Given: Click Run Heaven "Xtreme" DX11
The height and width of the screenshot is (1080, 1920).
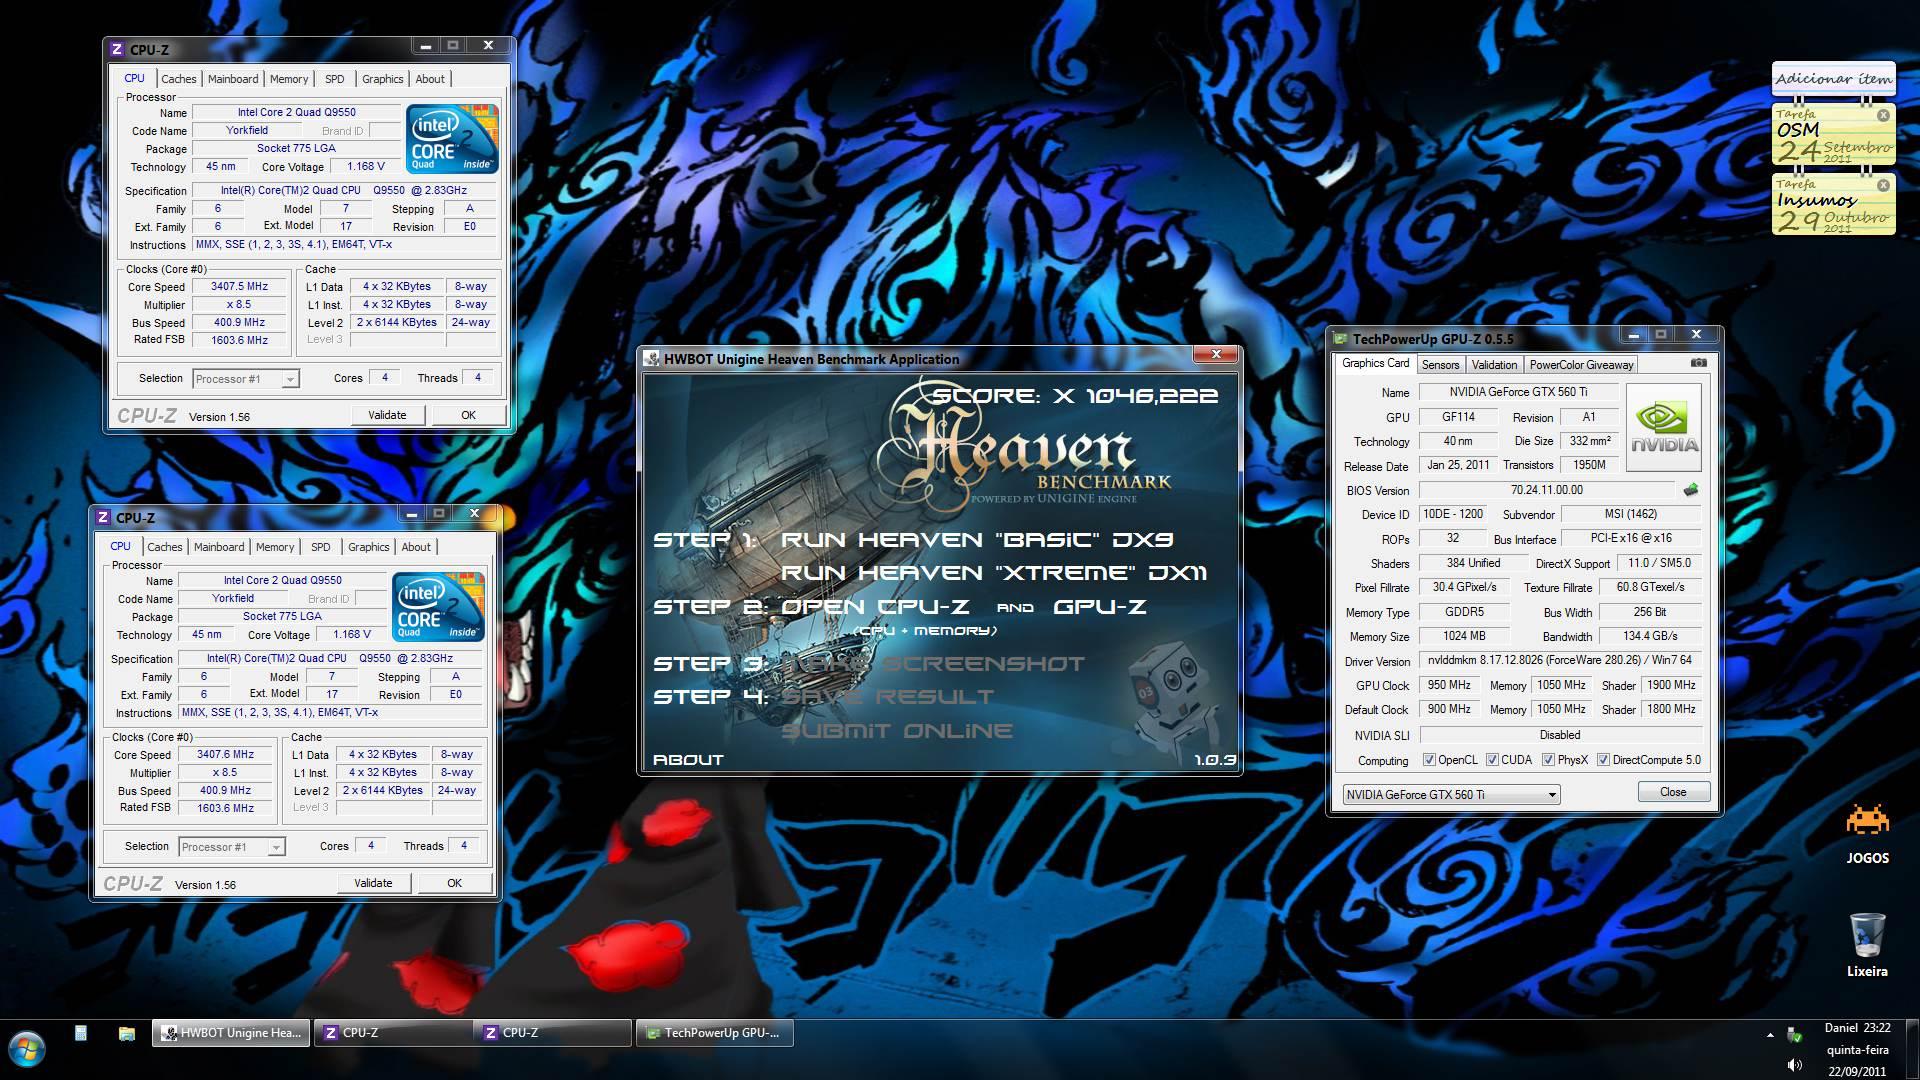Looking at the screenshot, I should (x=994, y=573).
